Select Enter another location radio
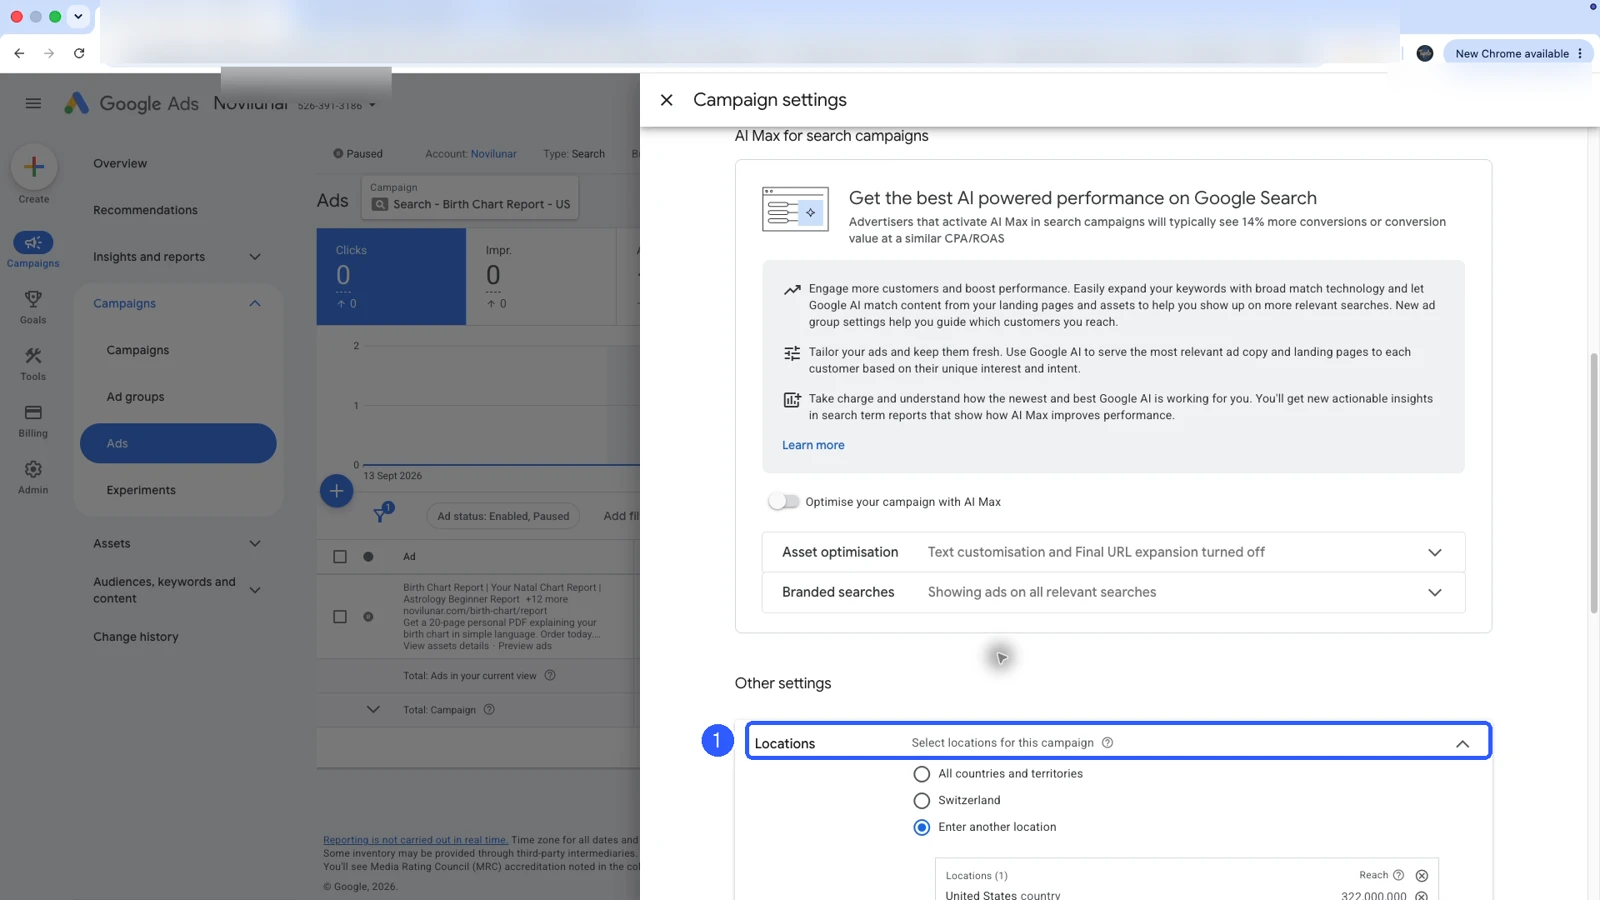The width and height of the screenshot is (1600, 900). click(x=922, y=828)
